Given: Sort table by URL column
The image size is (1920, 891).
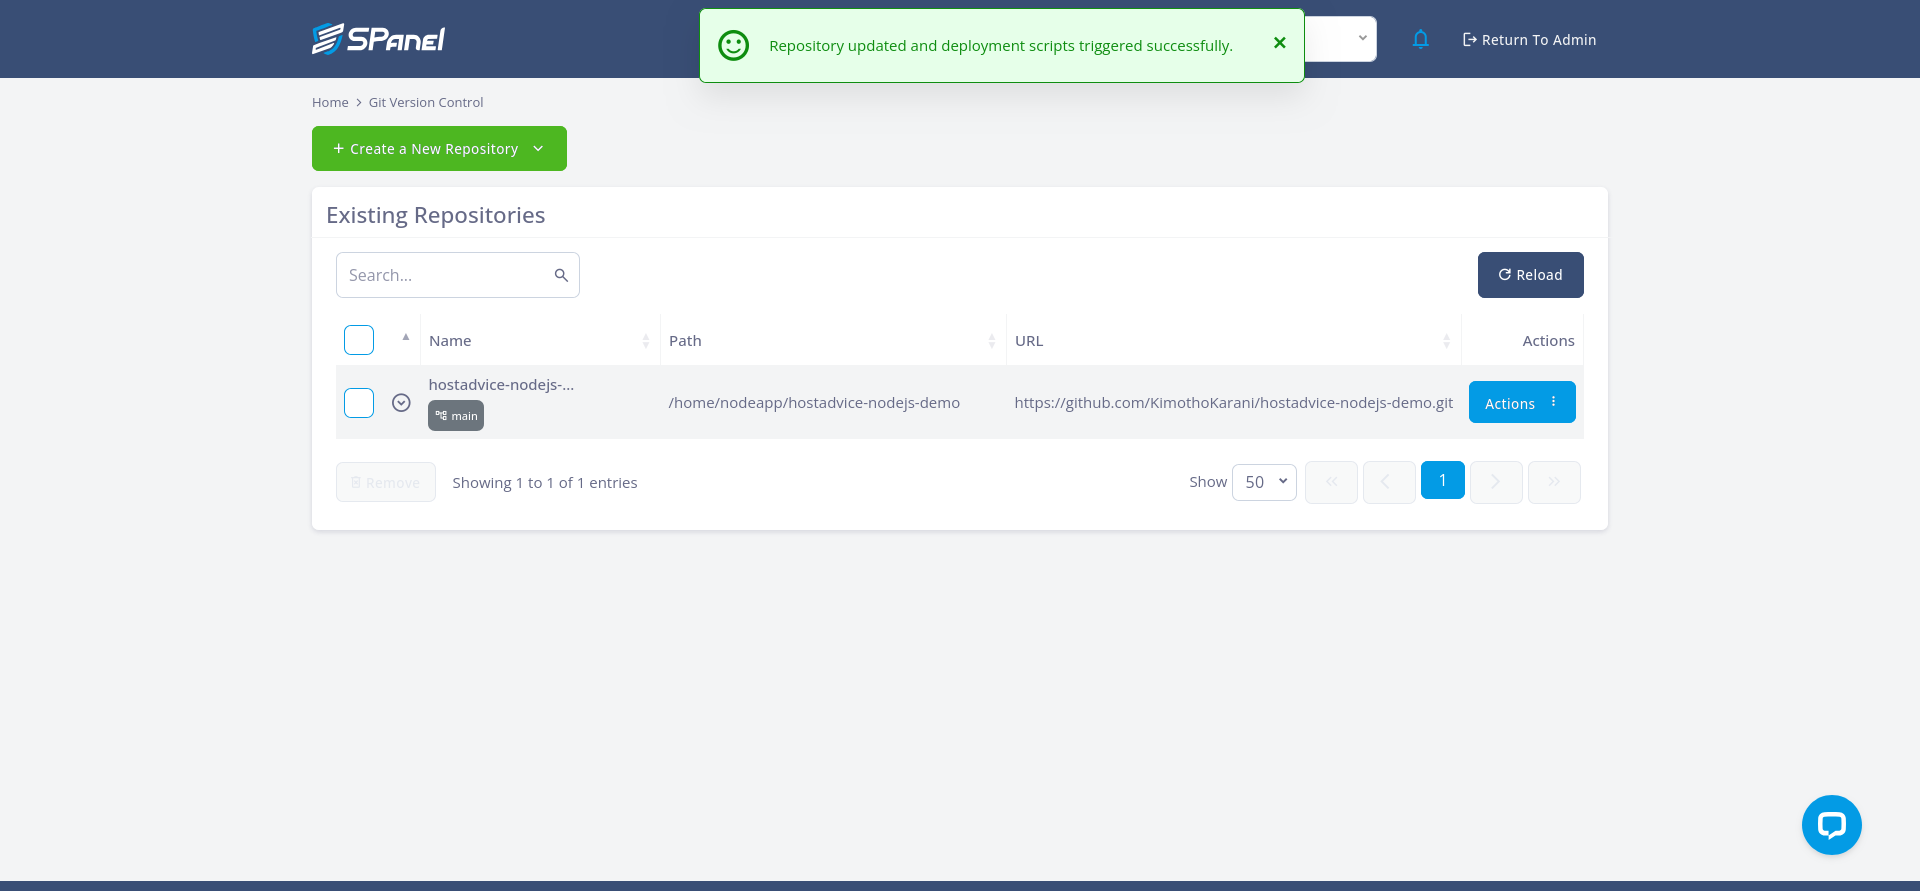Looking at the screenshot, I should point(1233,340).
